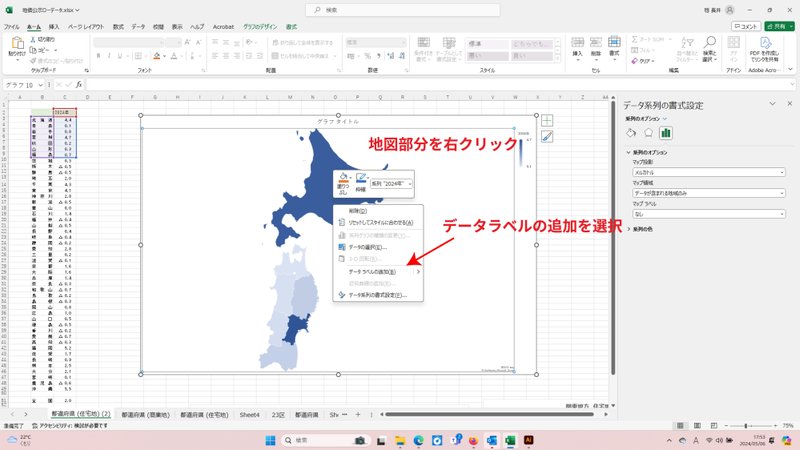Choose Reset to Match Style in context menu
800x450 pixels.
[x=378, y=222]
